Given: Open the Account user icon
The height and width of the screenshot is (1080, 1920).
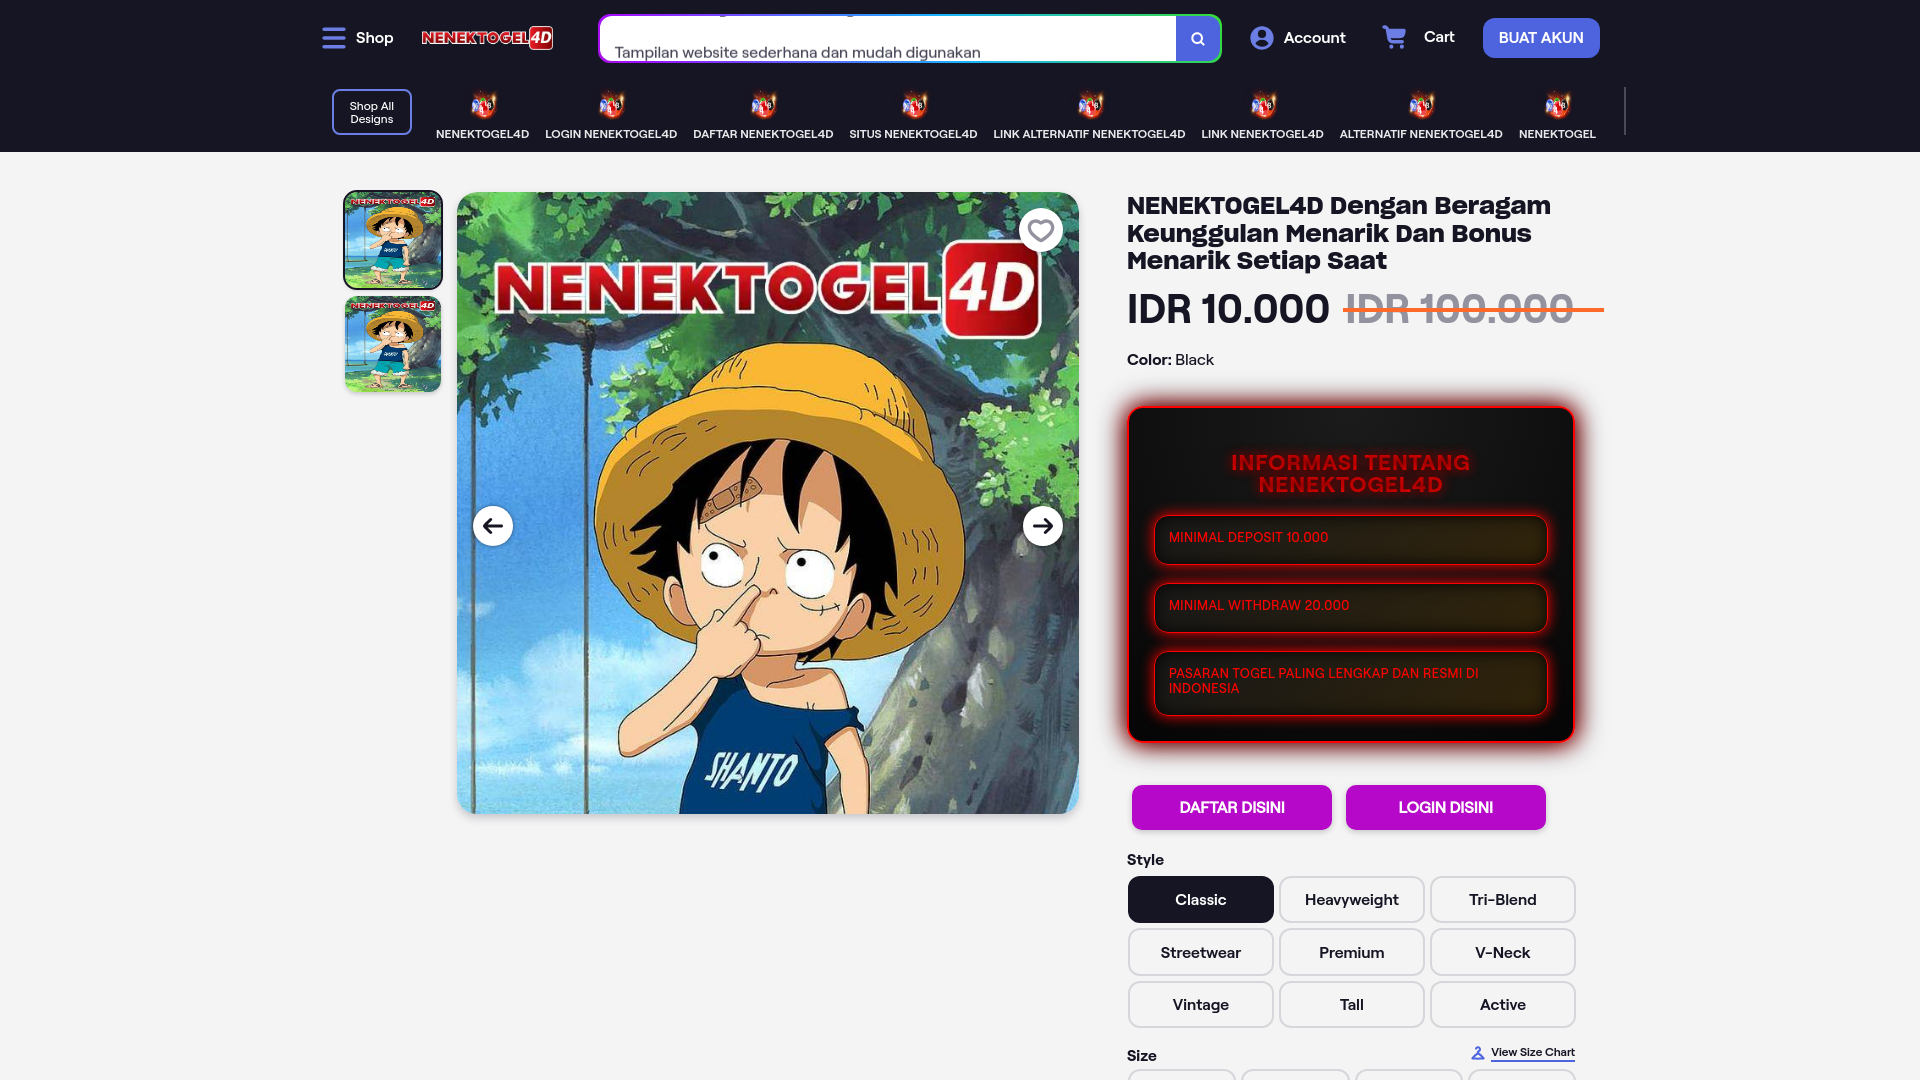Looking at the screenshot, I should click(1261, 38).
